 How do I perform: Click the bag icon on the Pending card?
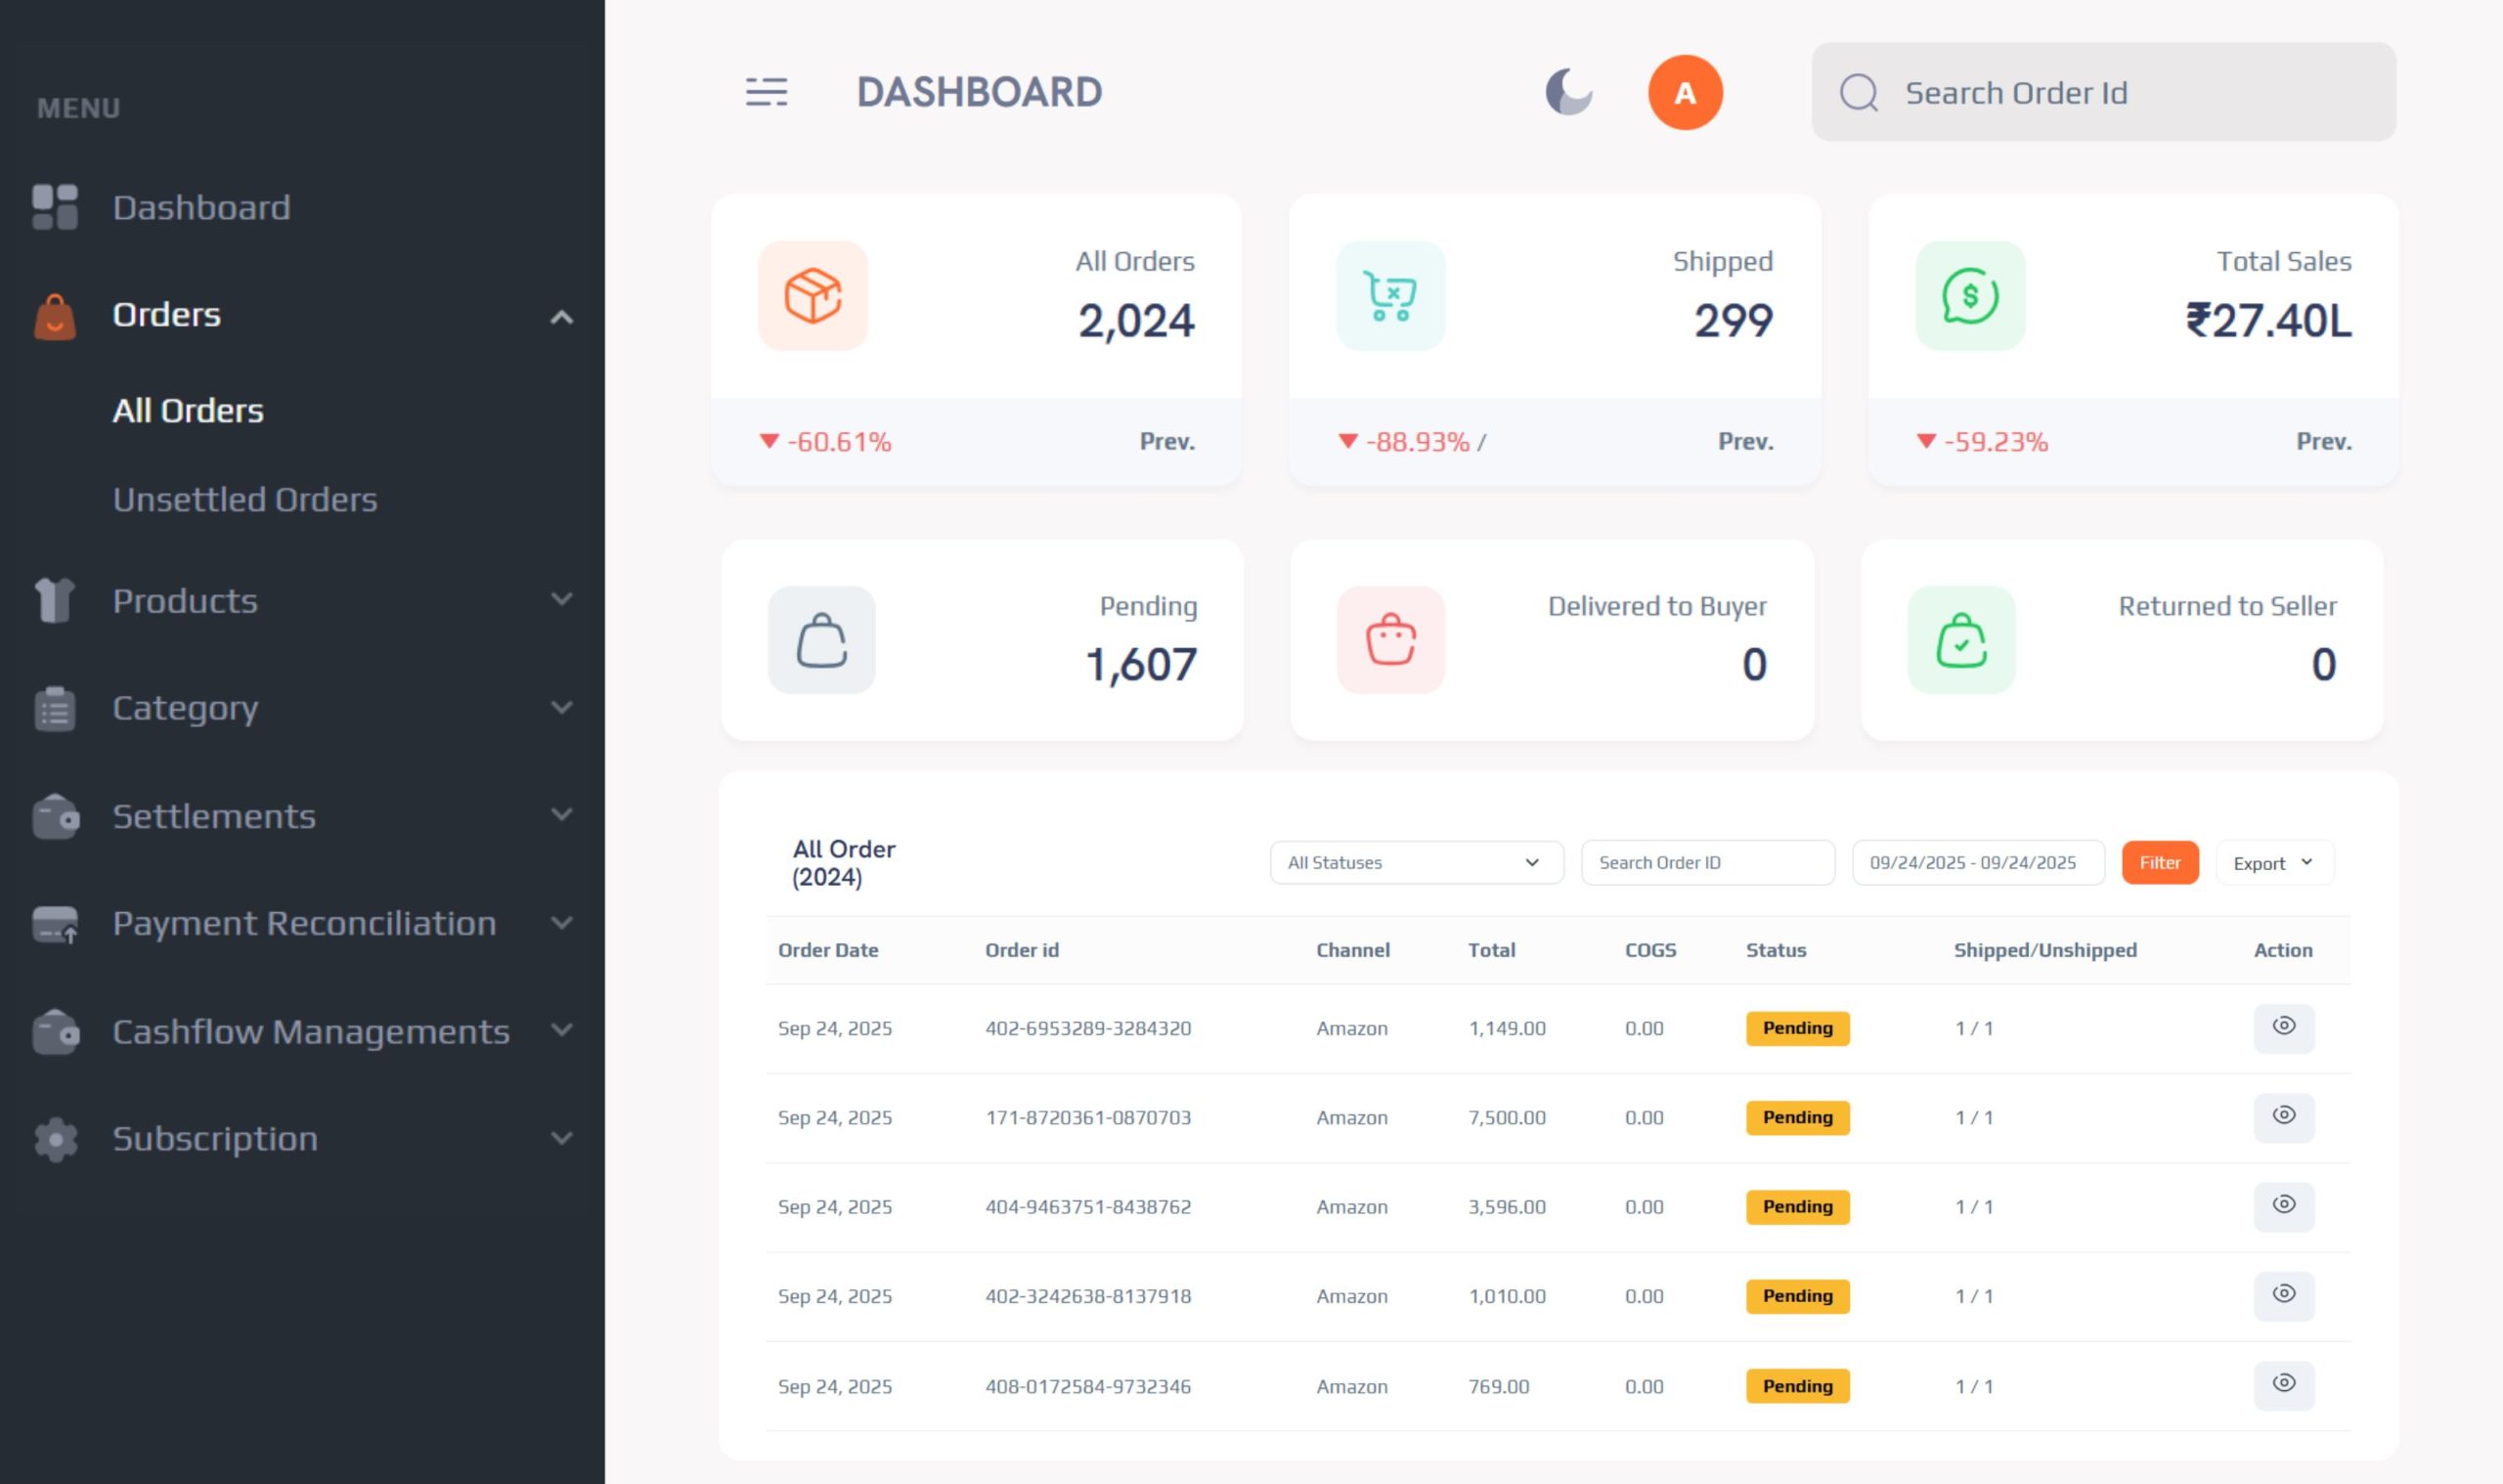coord(821,640)
